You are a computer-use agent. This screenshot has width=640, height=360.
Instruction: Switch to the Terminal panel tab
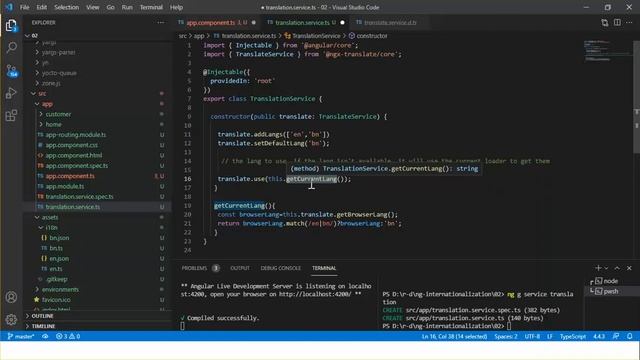pos(324,268)
